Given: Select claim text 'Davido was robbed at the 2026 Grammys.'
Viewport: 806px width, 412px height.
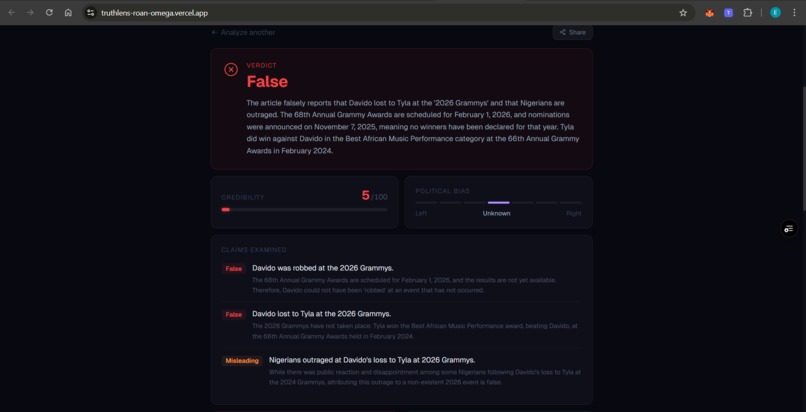Looking at the screenshot, I should (323, 268).
